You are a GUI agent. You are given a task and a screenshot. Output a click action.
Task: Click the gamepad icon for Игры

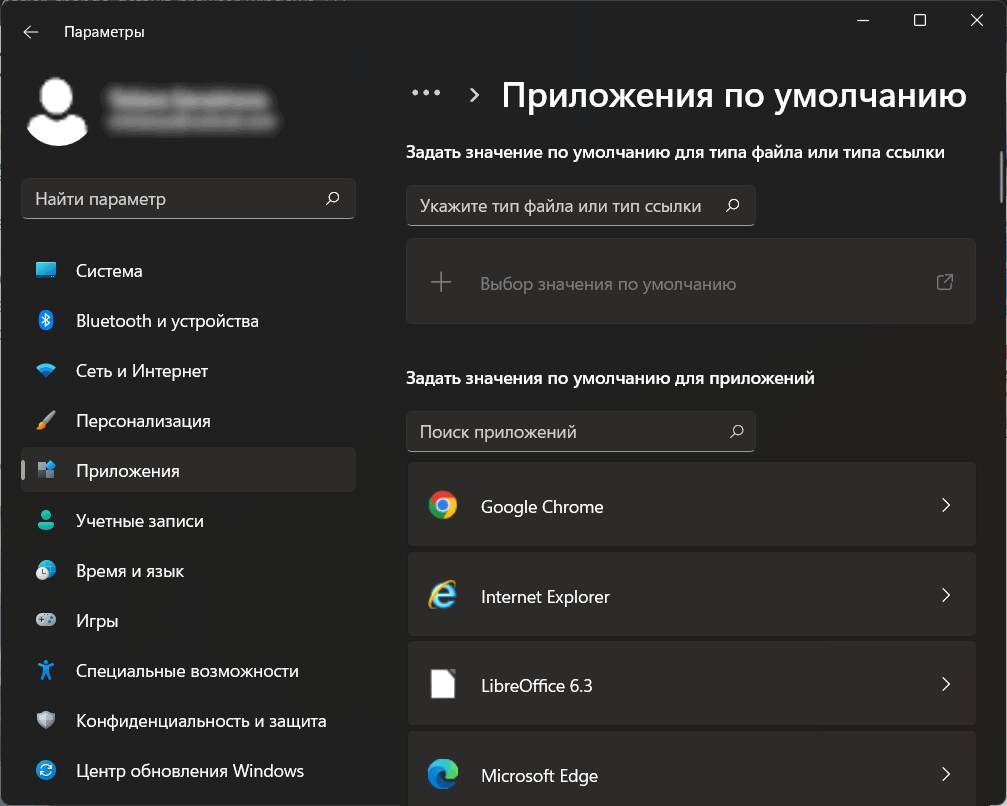[46, 620]
